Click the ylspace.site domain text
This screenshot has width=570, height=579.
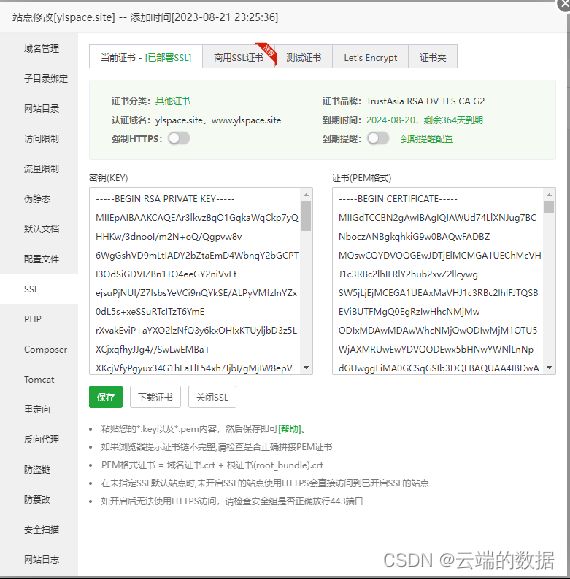coord(179,120)
